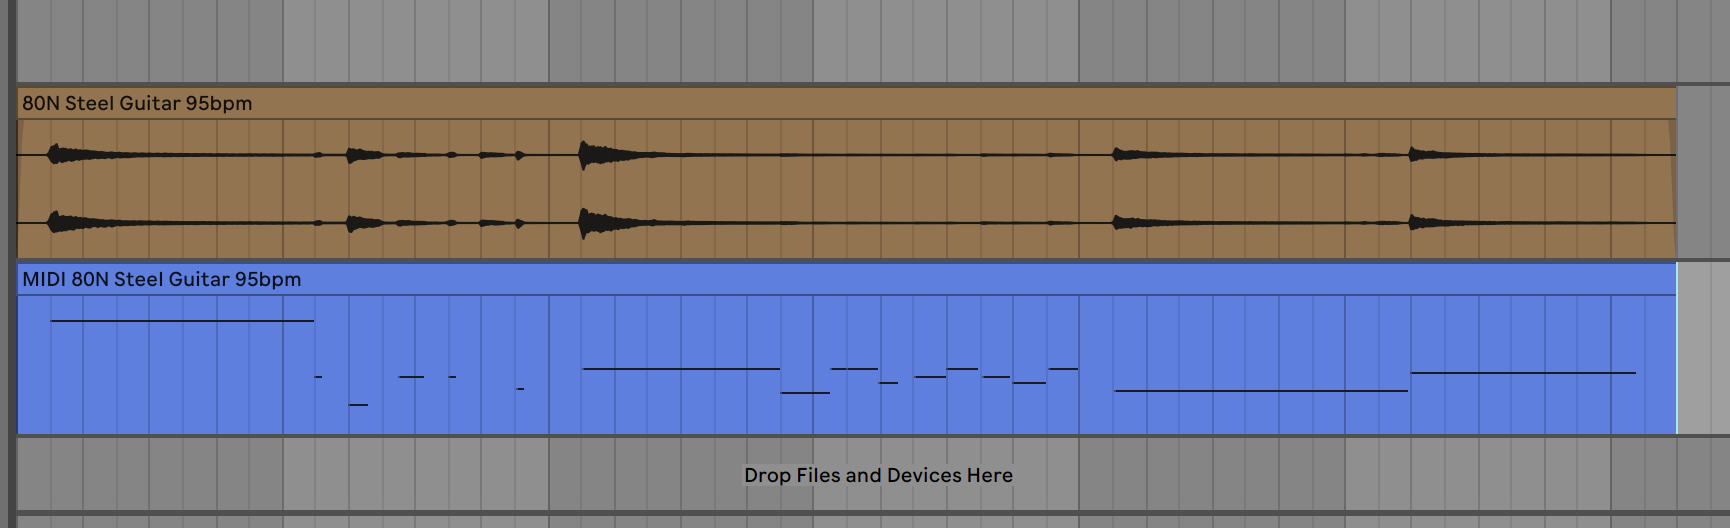Viewport: 1730px width, 528px height.
Task: Click empty gray area right of audio clip
Action: [x=1702, y=172]
